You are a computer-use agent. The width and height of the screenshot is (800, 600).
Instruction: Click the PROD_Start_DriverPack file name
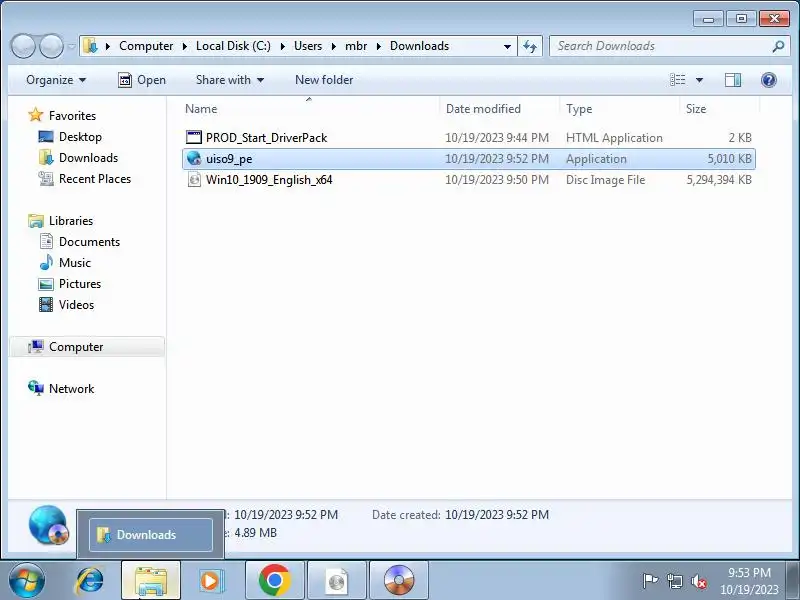tap(266, 138)
